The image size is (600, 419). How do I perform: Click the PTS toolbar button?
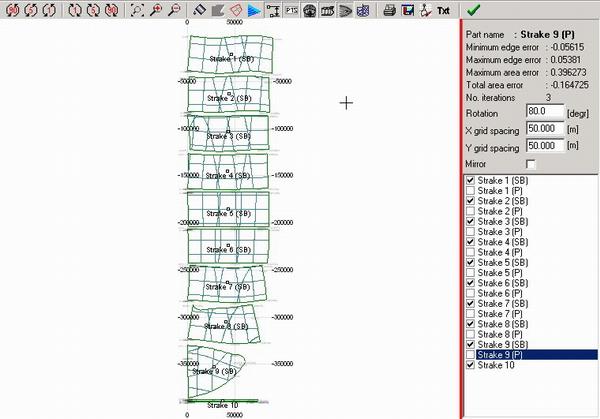tap(291, 11)
